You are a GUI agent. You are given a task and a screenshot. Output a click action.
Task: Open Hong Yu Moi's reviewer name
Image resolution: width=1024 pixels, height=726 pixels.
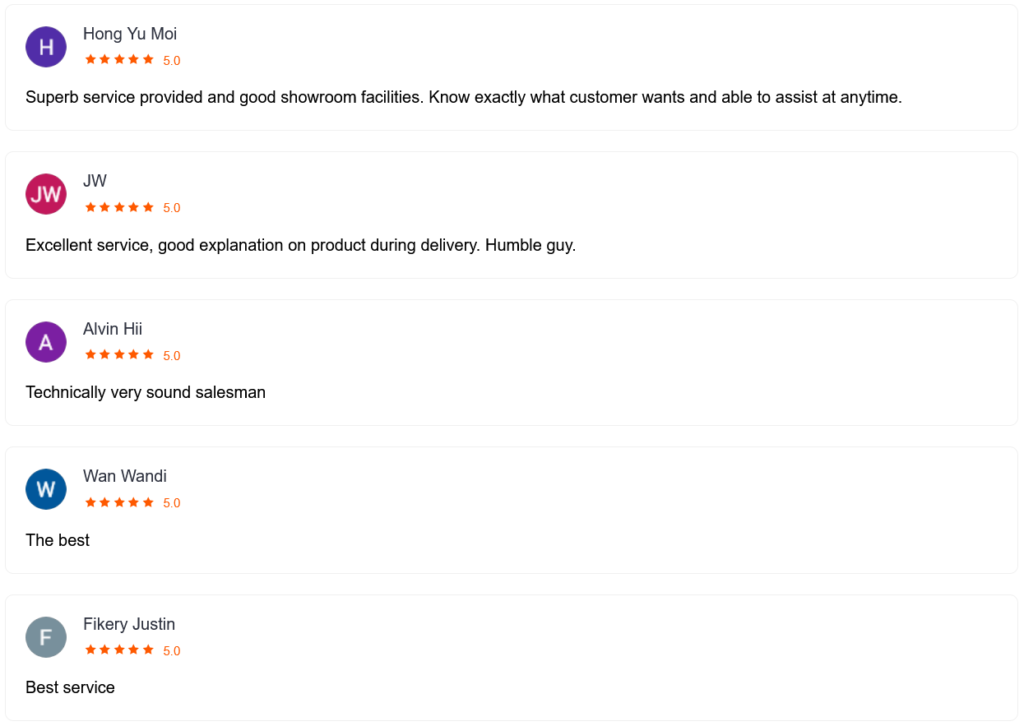coord(130,34)
